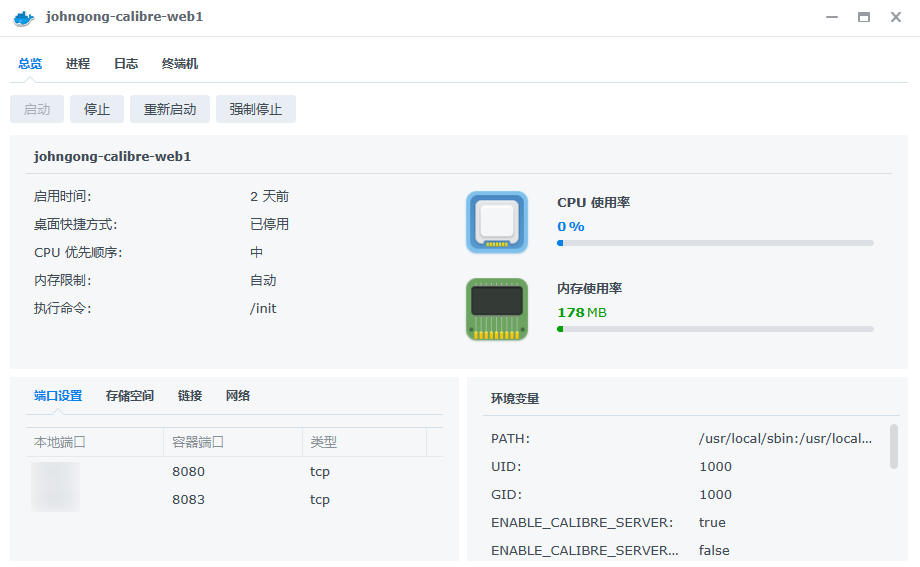Click the 类型 column header
The width and height of the screenshot is (920, 567).
tap(364, 442)
